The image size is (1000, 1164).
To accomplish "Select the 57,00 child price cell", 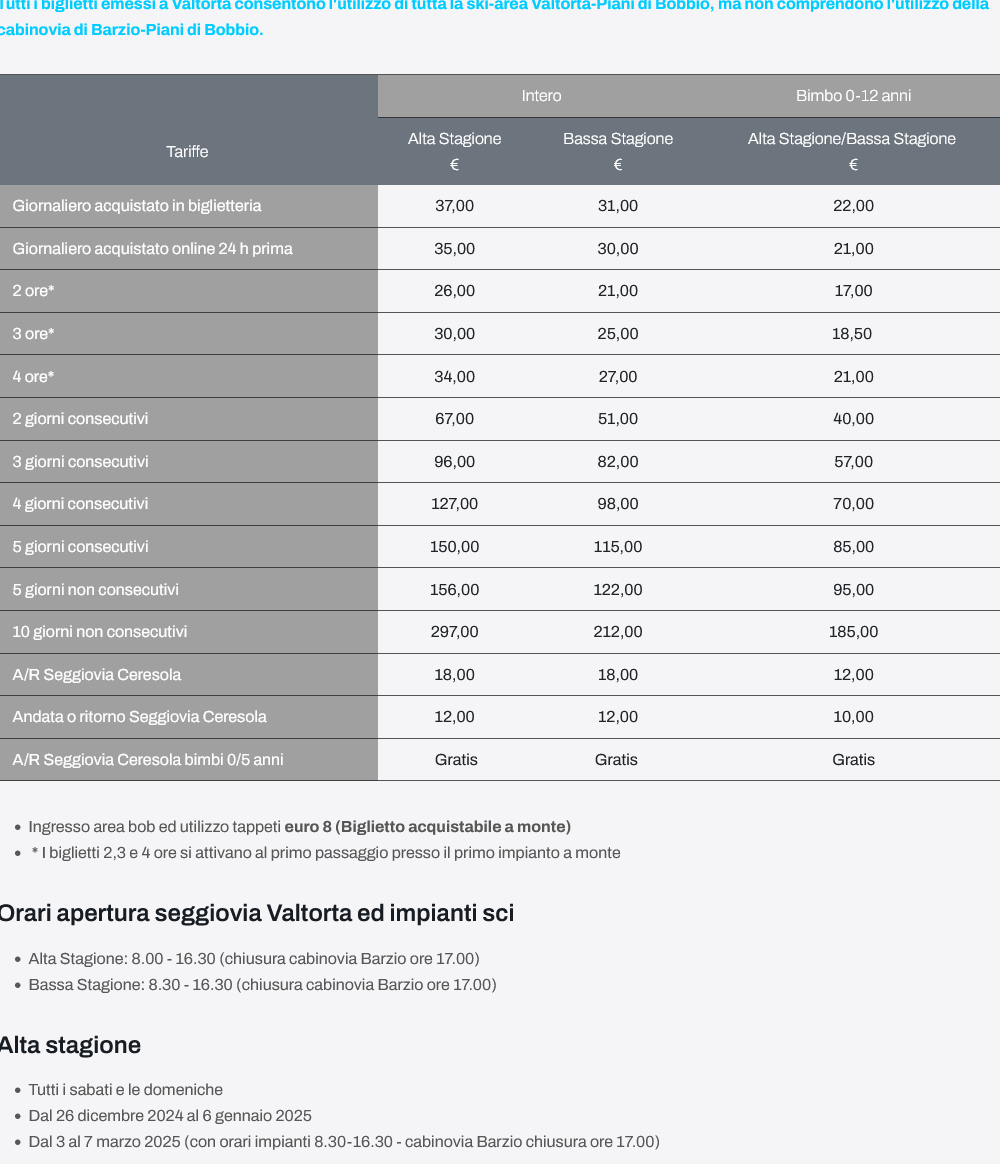I will (x=853, y=462).
